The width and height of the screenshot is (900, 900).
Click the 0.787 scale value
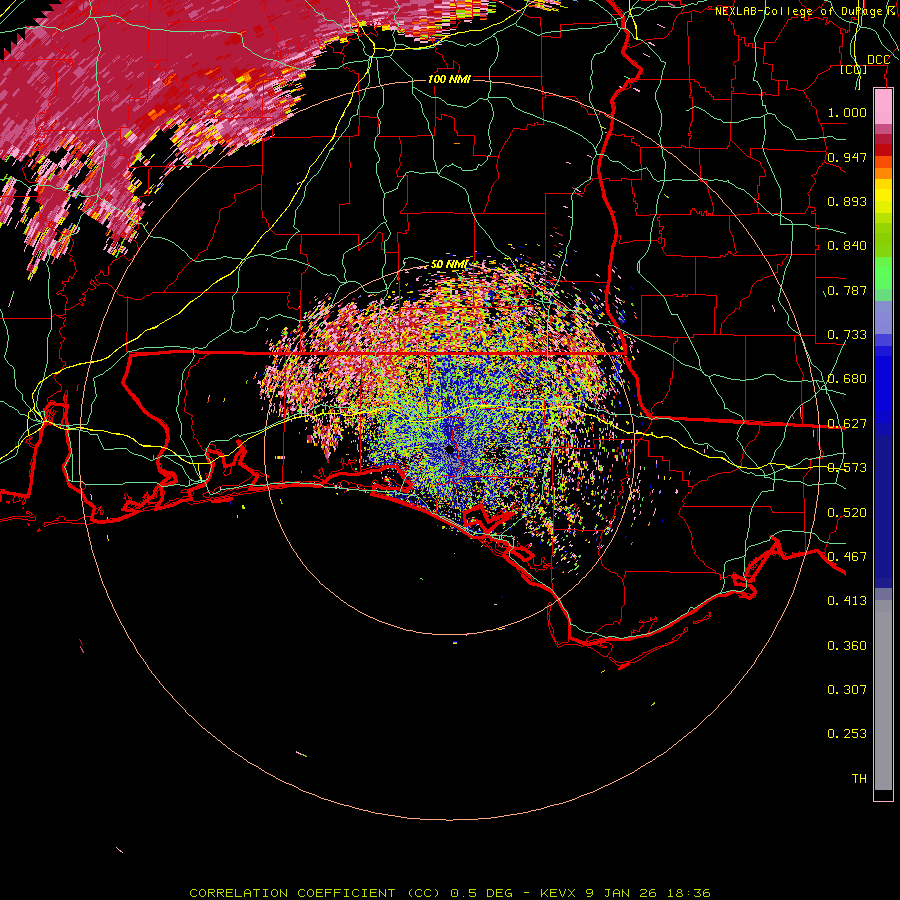click(x=847, y=290)
